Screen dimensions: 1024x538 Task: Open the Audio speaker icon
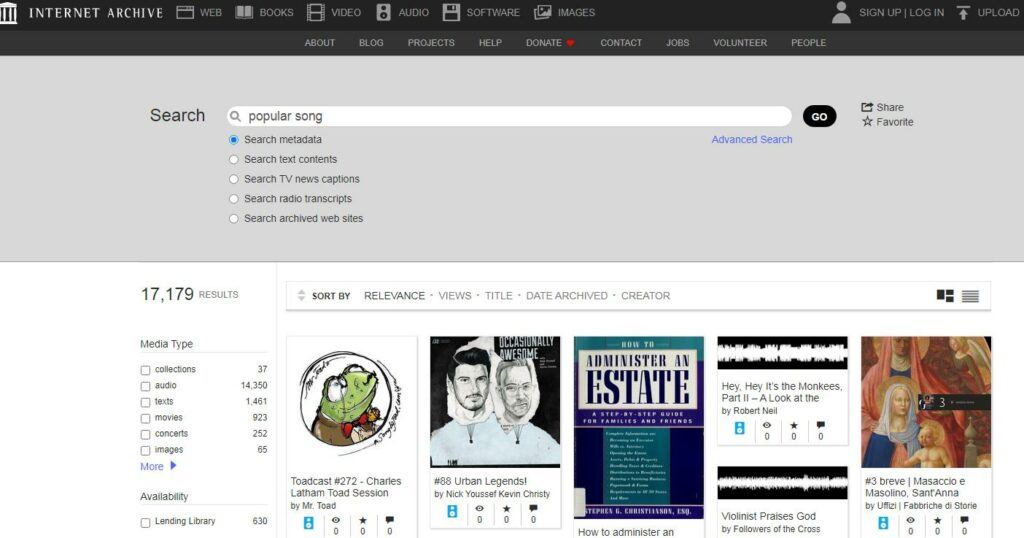(x=383, y=12)
